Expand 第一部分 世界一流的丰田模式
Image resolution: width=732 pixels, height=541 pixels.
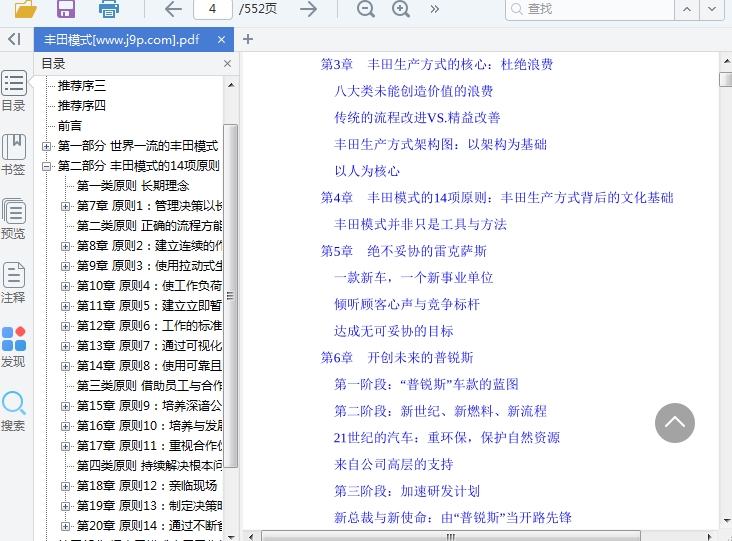click(46, 146)
